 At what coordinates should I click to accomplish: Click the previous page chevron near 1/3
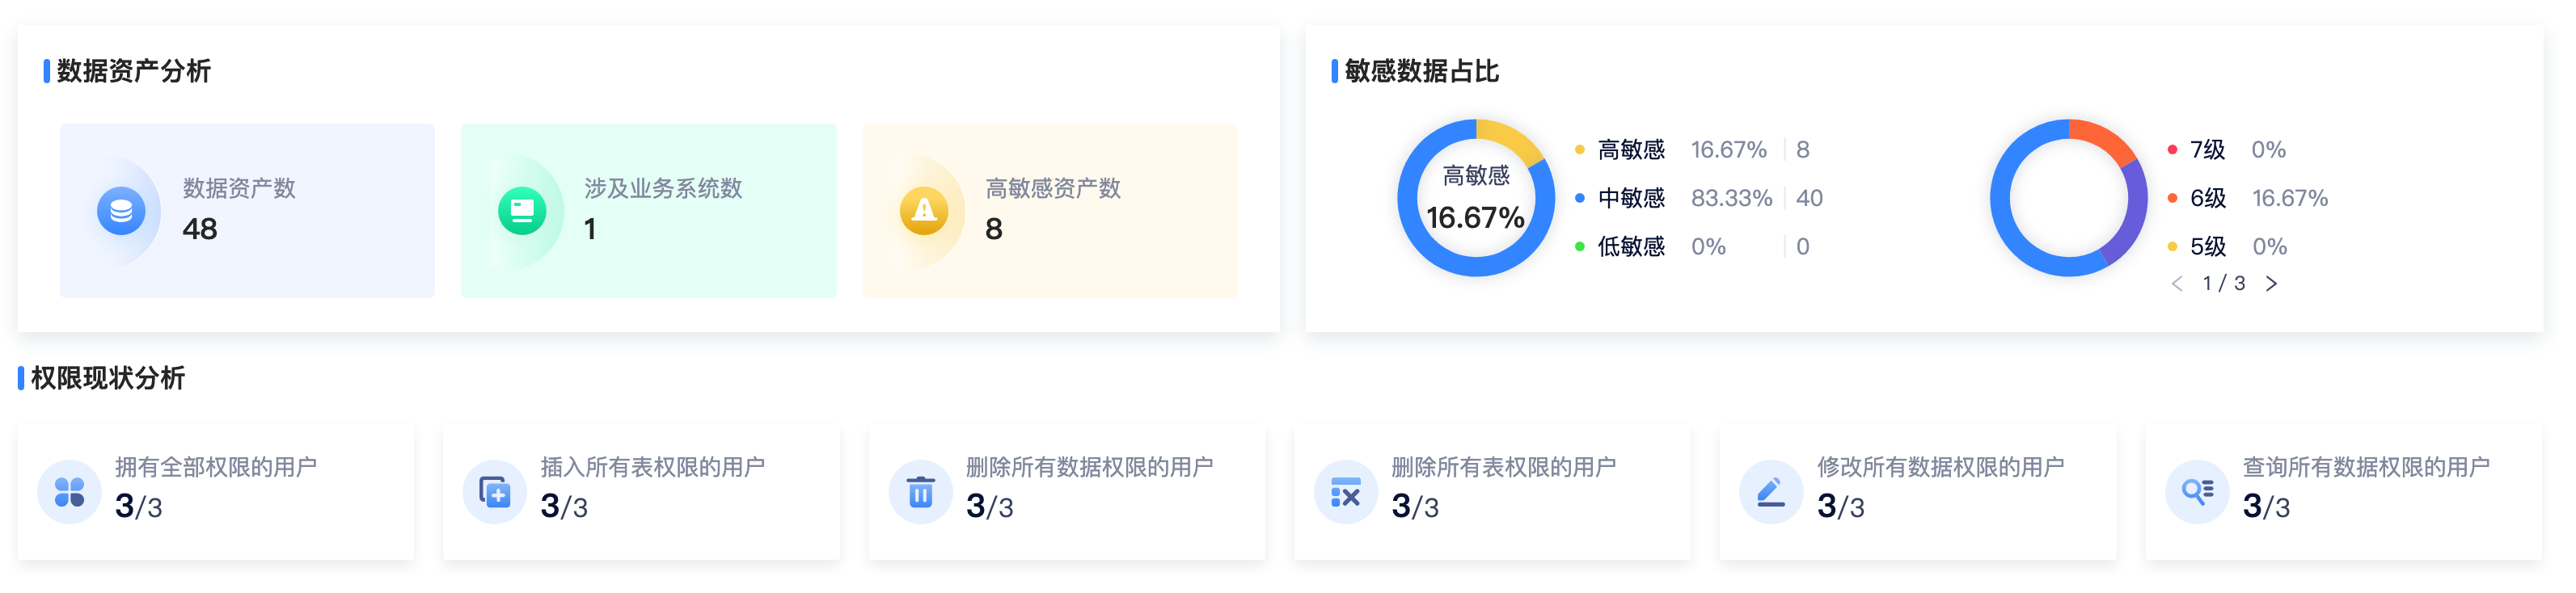(2178, 284)
